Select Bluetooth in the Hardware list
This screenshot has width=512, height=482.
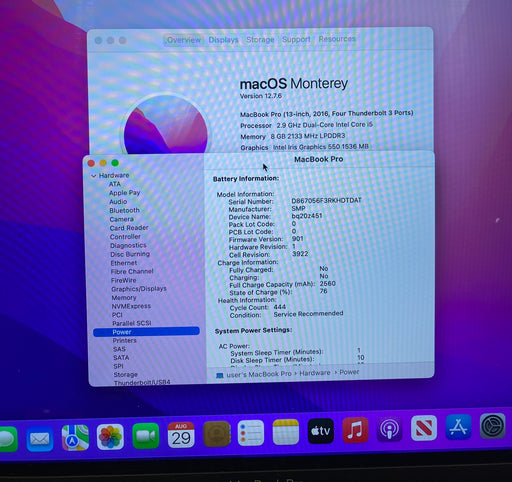pos(125,210)
